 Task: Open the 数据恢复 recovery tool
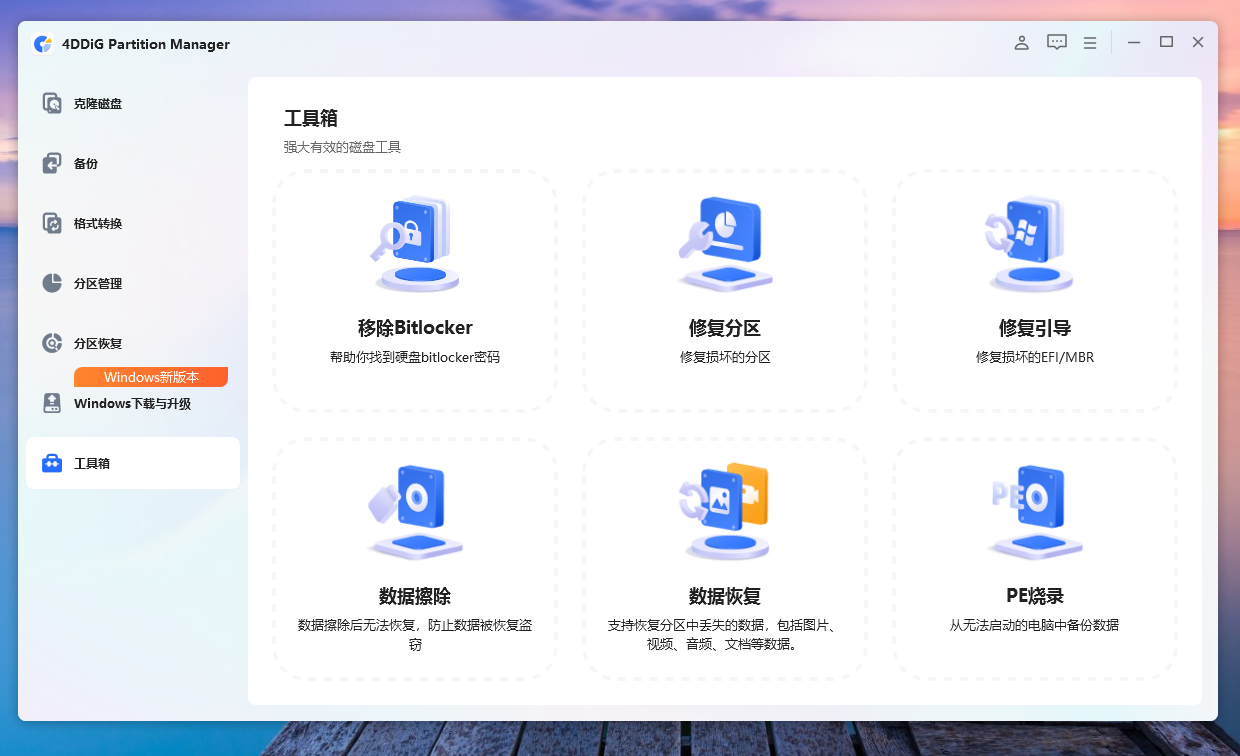[725, 560]
